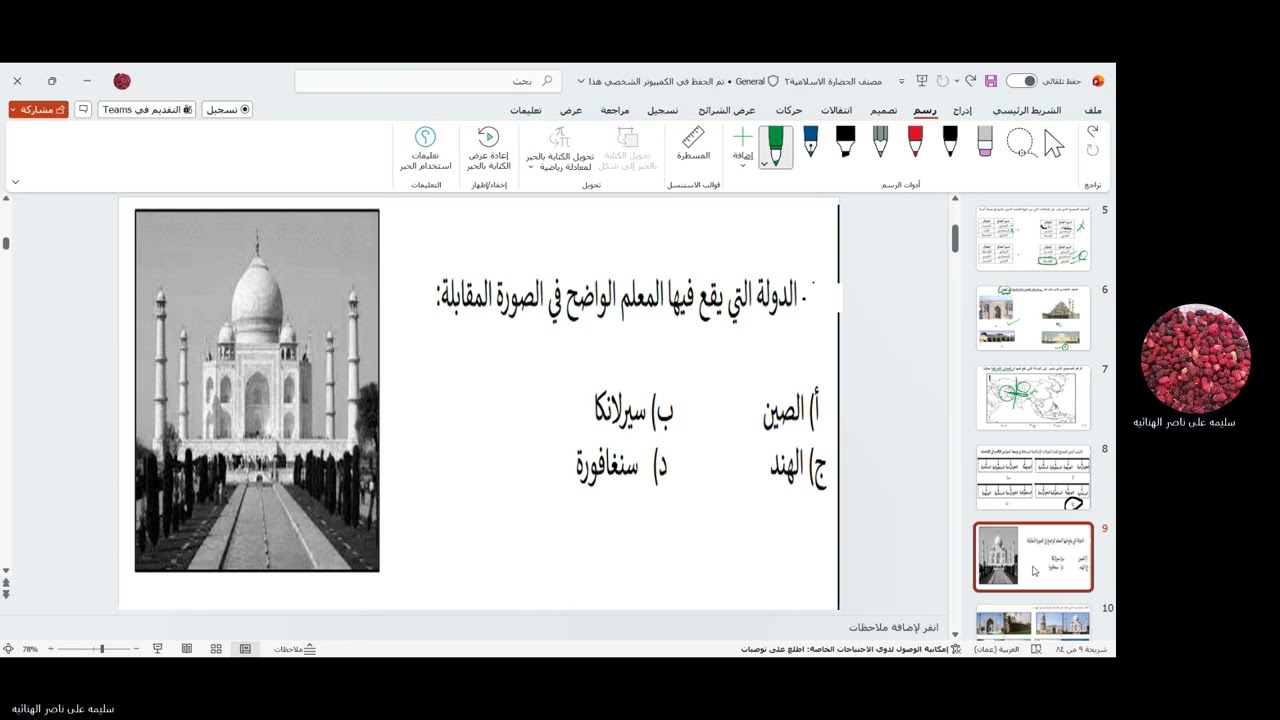Image resolution: width=1280 pixels, height=720 pixels.
Task: Click the Redo arrow in the Draw ribbon
Action: click(x=1093, y=151)
